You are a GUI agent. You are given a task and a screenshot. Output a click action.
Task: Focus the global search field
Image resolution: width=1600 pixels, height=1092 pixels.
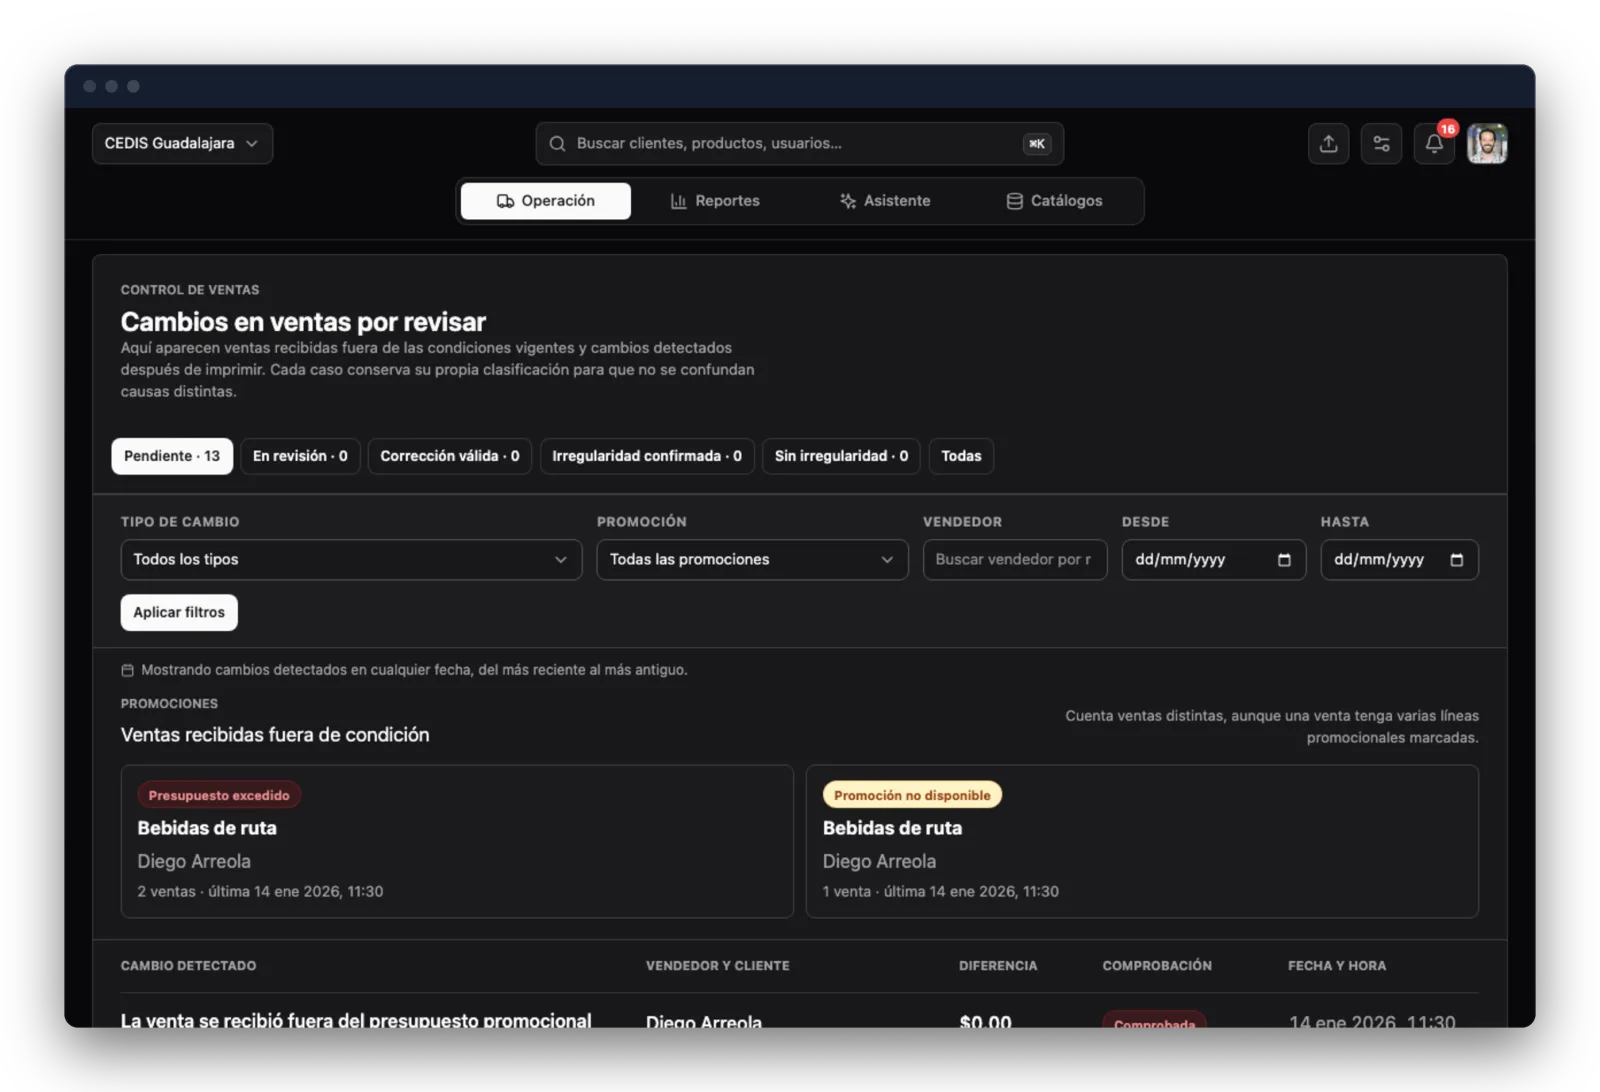click(799, 144)
